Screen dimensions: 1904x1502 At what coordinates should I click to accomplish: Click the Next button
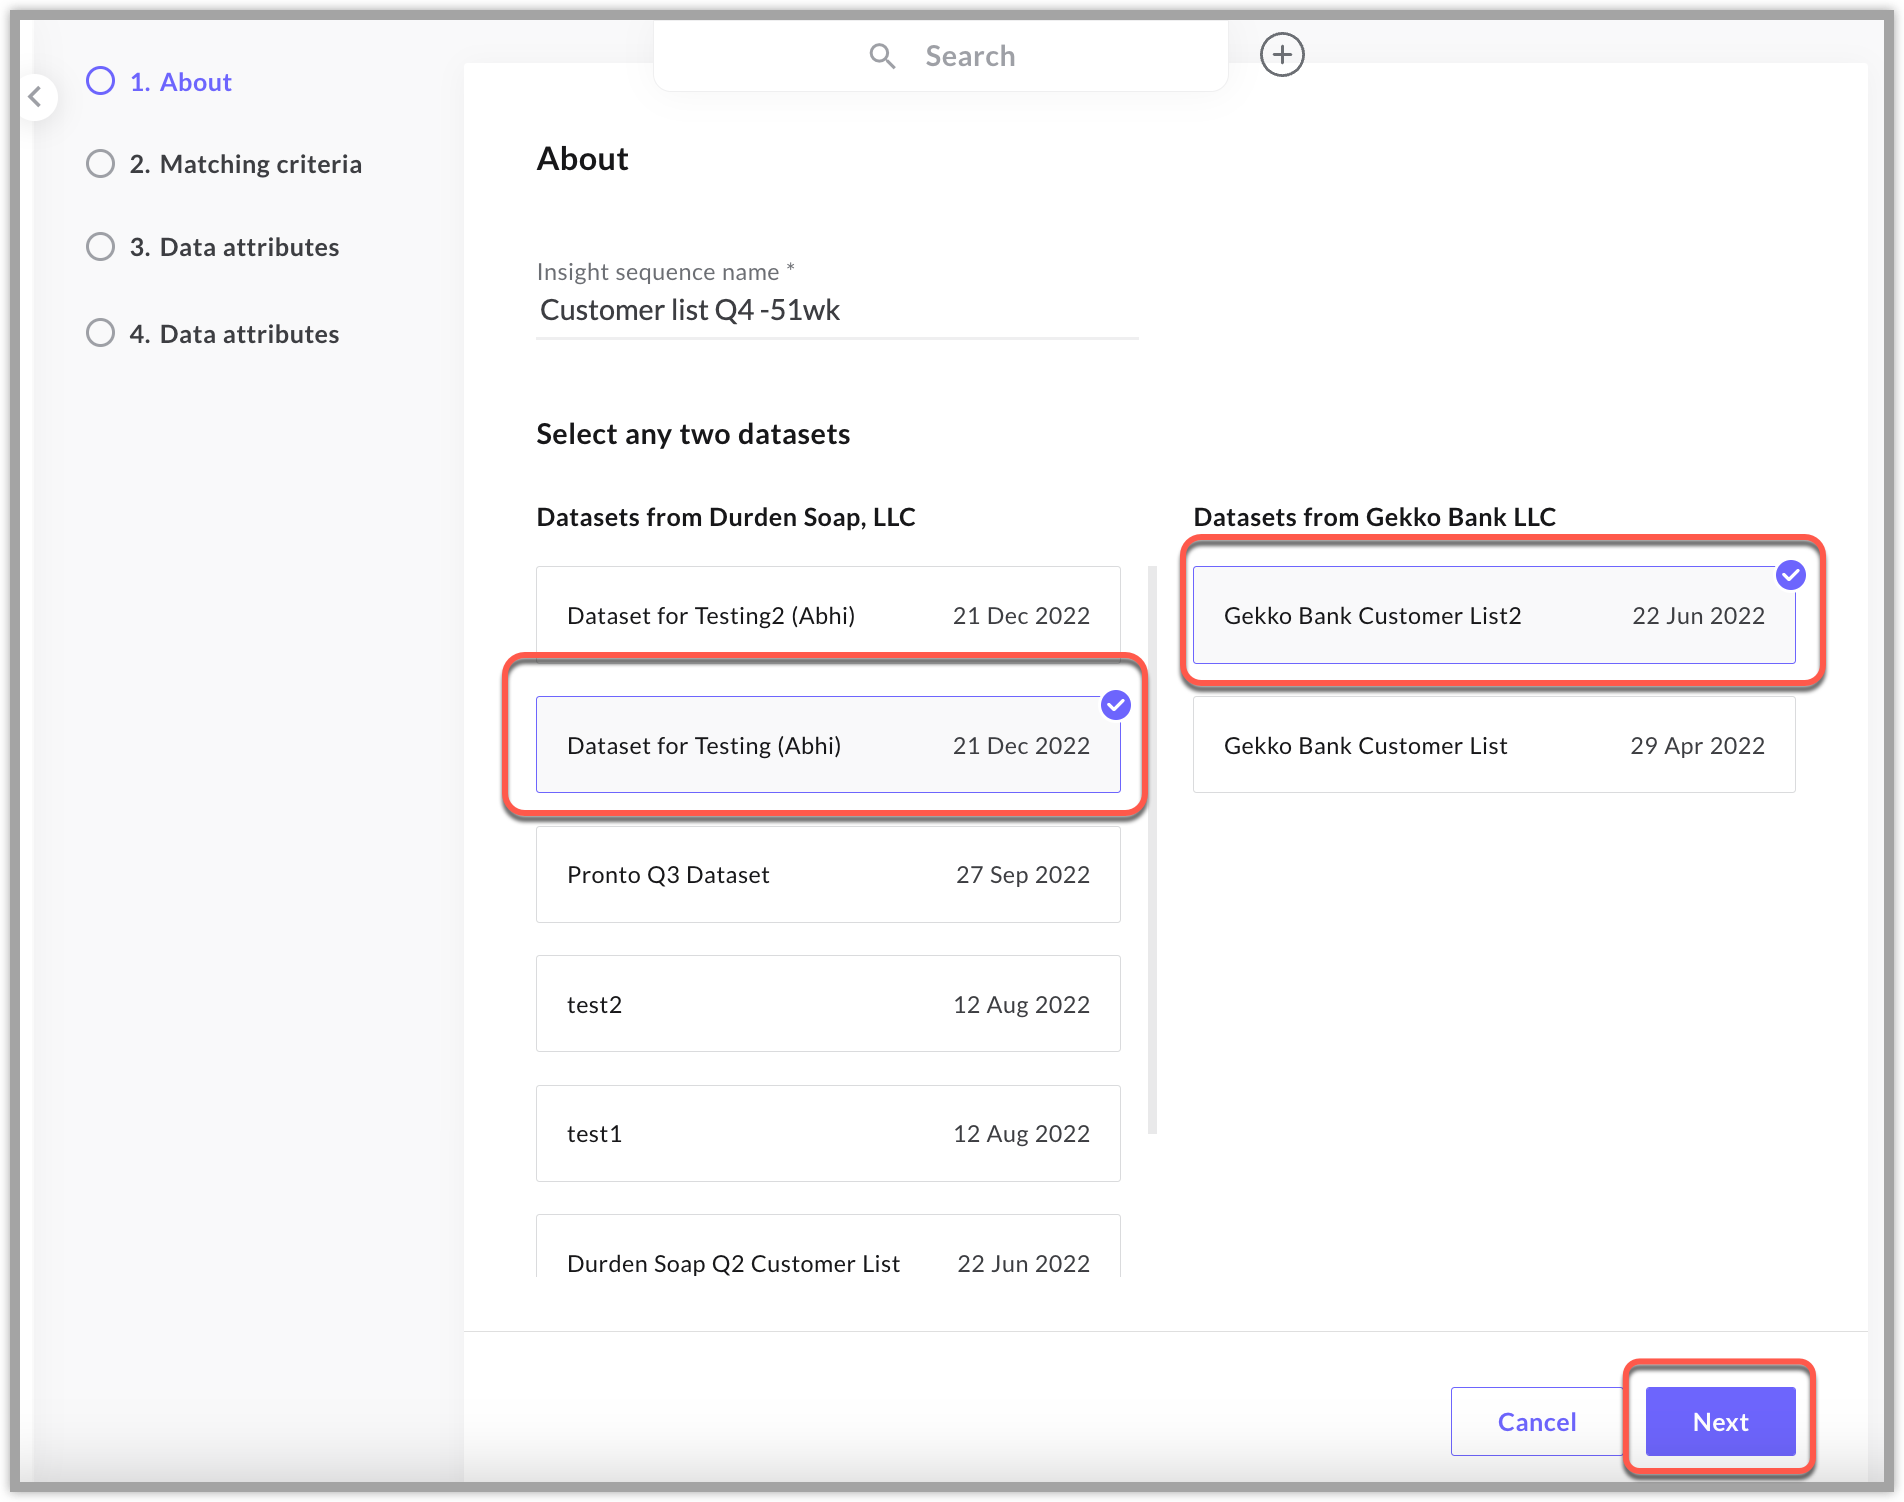tap(1720, 1421)
